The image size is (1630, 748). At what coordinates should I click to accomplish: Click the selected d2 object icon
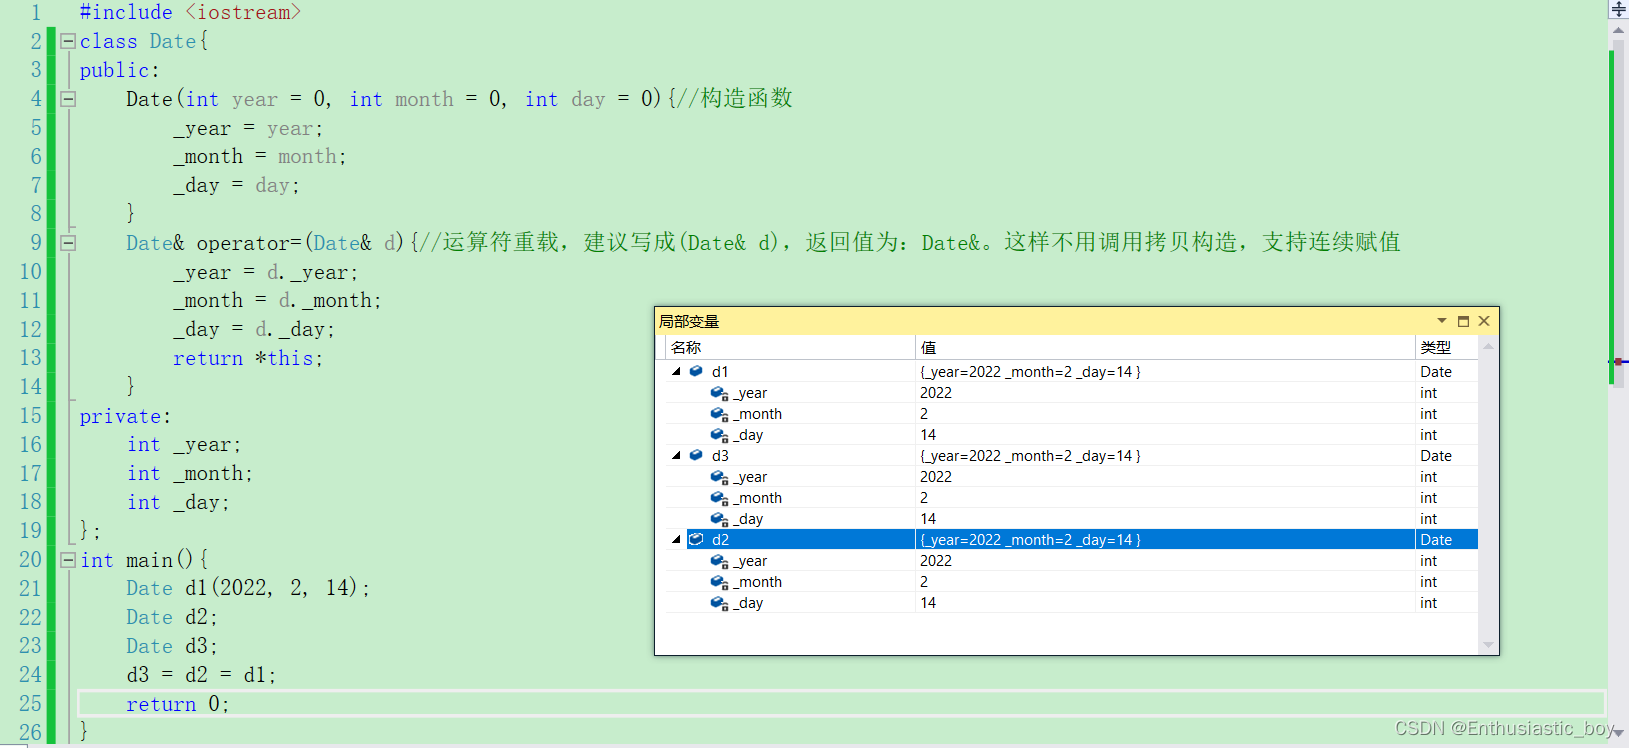696,539
